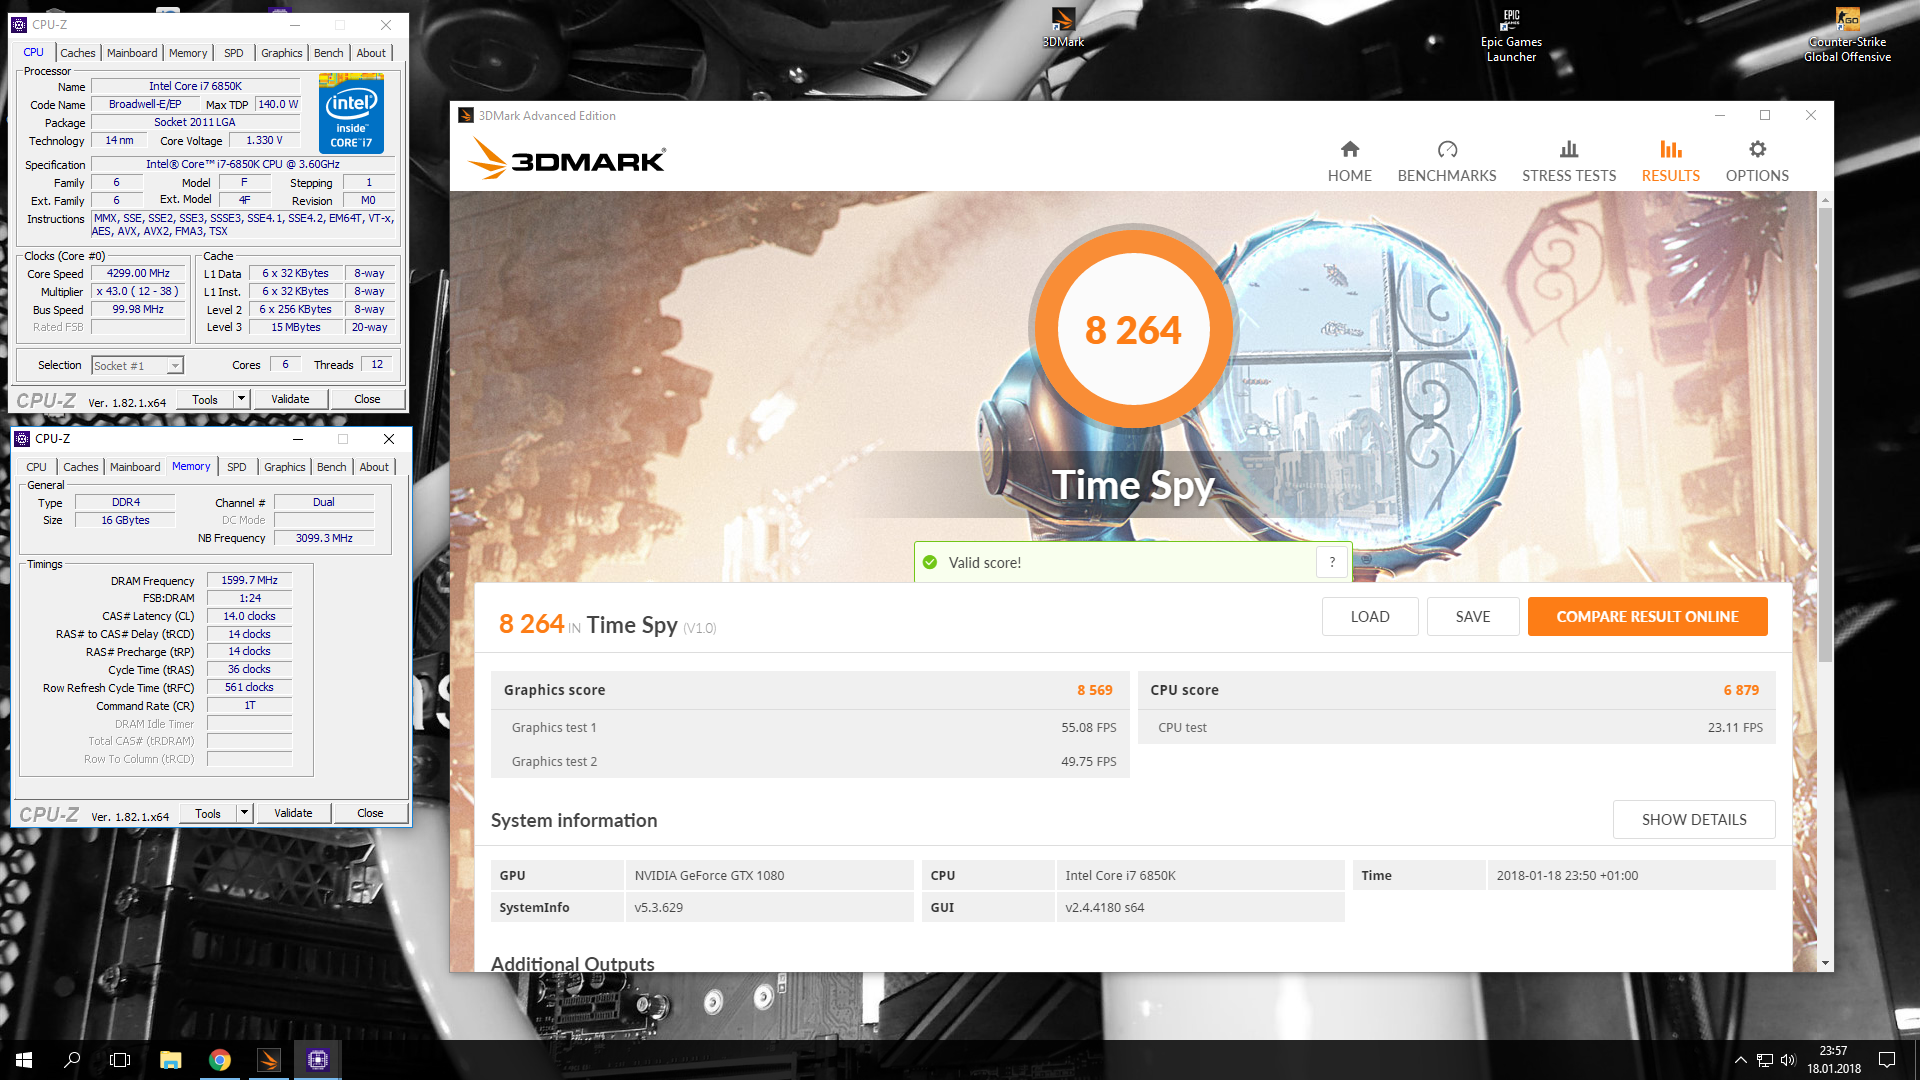Expand Tools dropdown arrow in bottom CPU-Z
Screen dimensions: 1920x1080
pos(243,813)
